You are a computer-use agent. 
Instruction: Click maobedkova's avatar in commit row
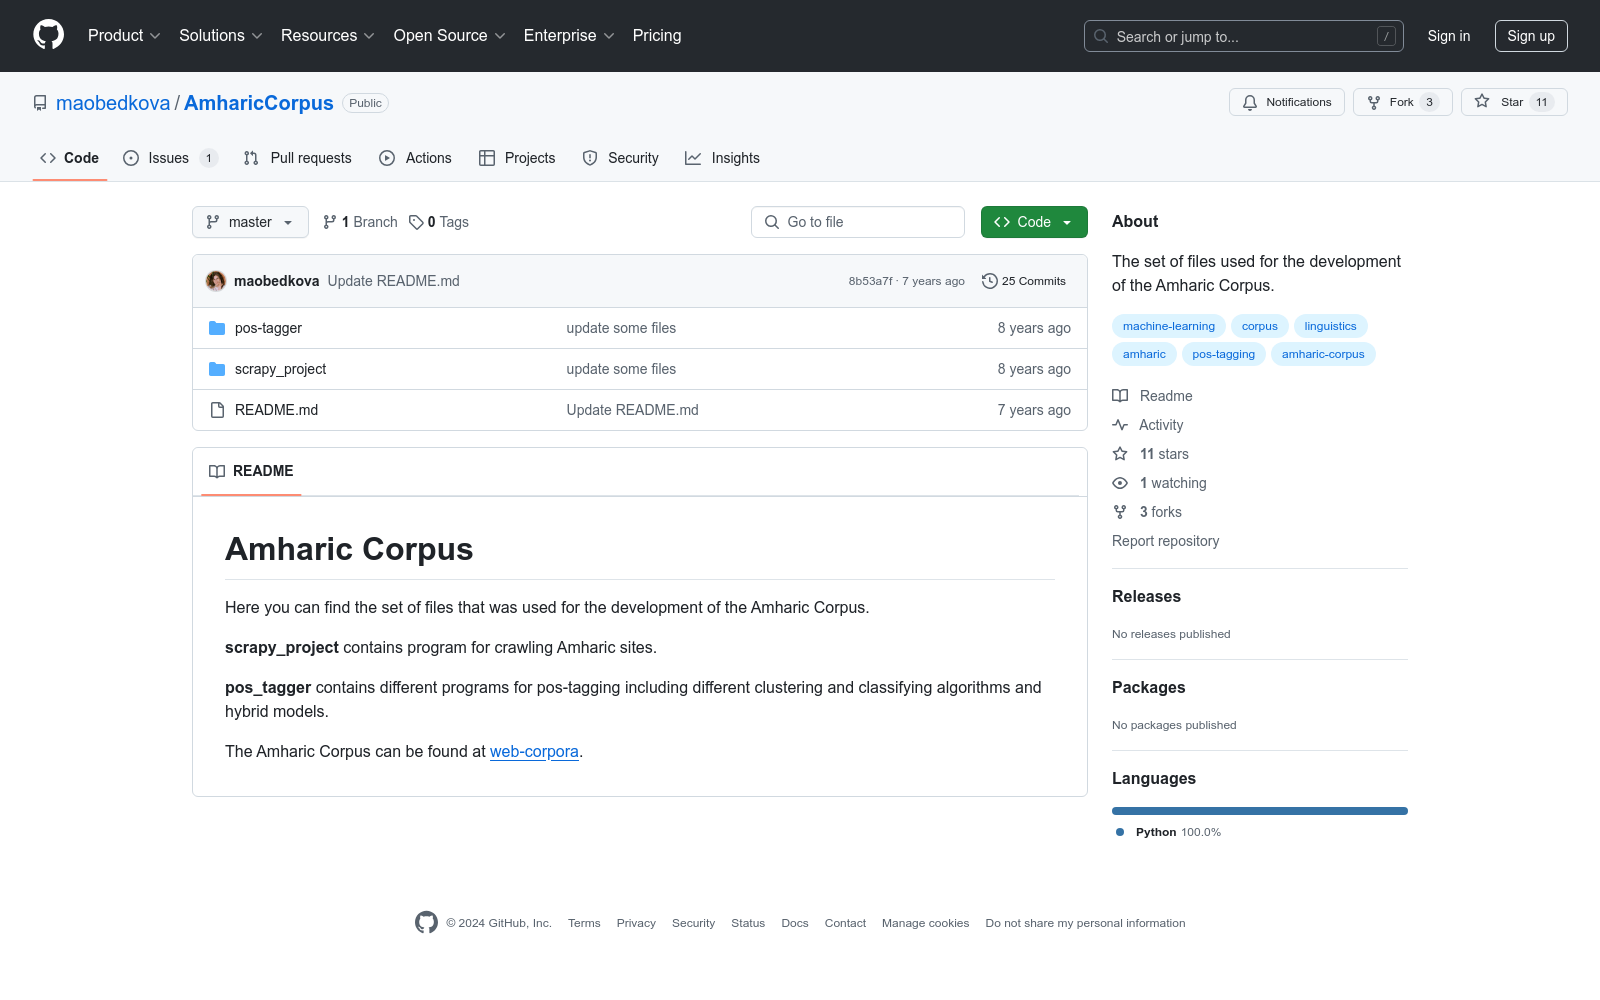pyautogui.click(x=216, y=281)
